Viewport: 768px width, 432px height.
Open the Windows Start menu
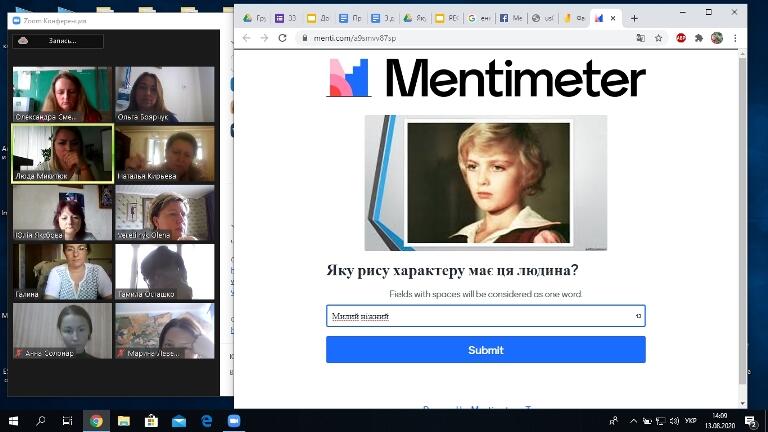[x=13, y=421]
